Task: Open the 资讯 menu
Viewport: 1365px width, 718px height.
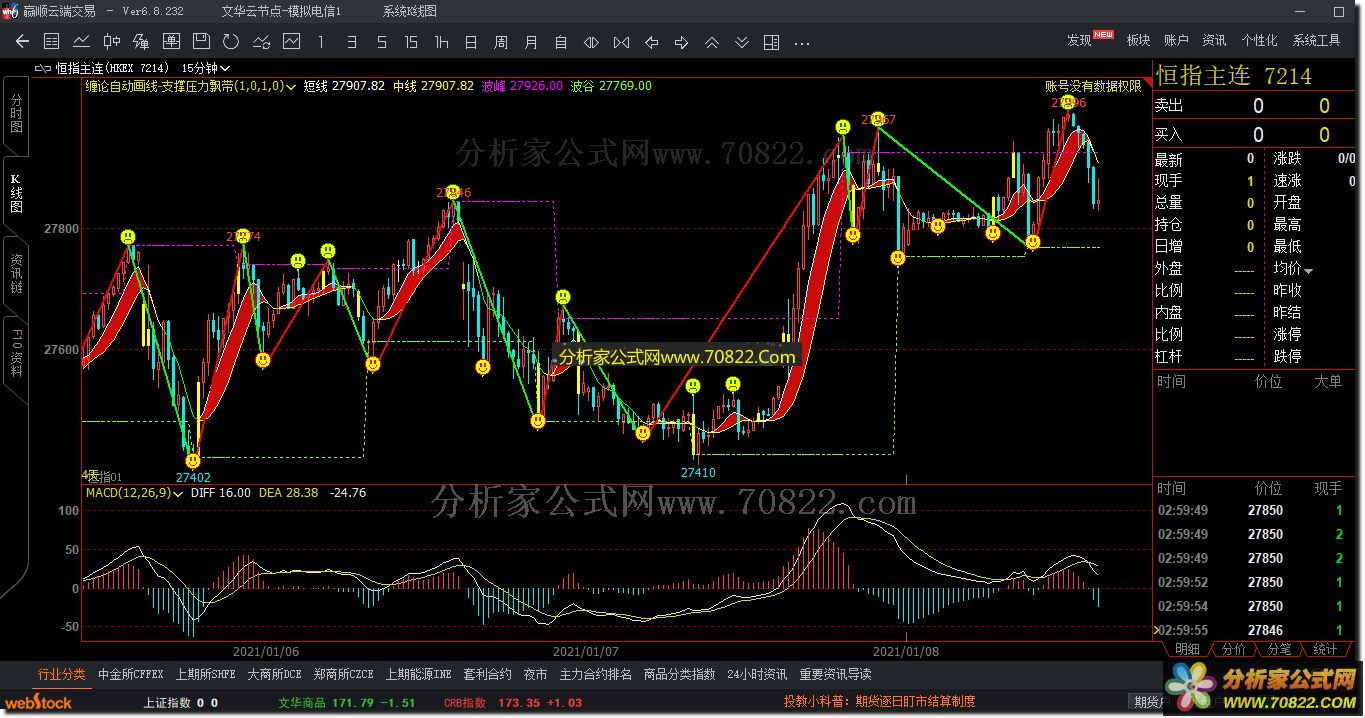Action: pos(1214,41)
